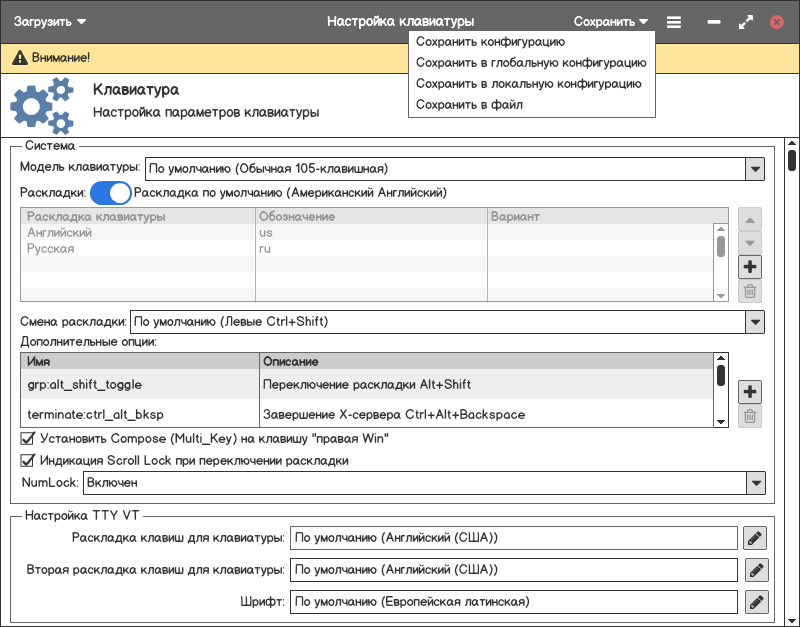This screenshot has width=800, height=627.
Task: Open the Модель клавиатуры dropdown
Action: click(754, 169)
